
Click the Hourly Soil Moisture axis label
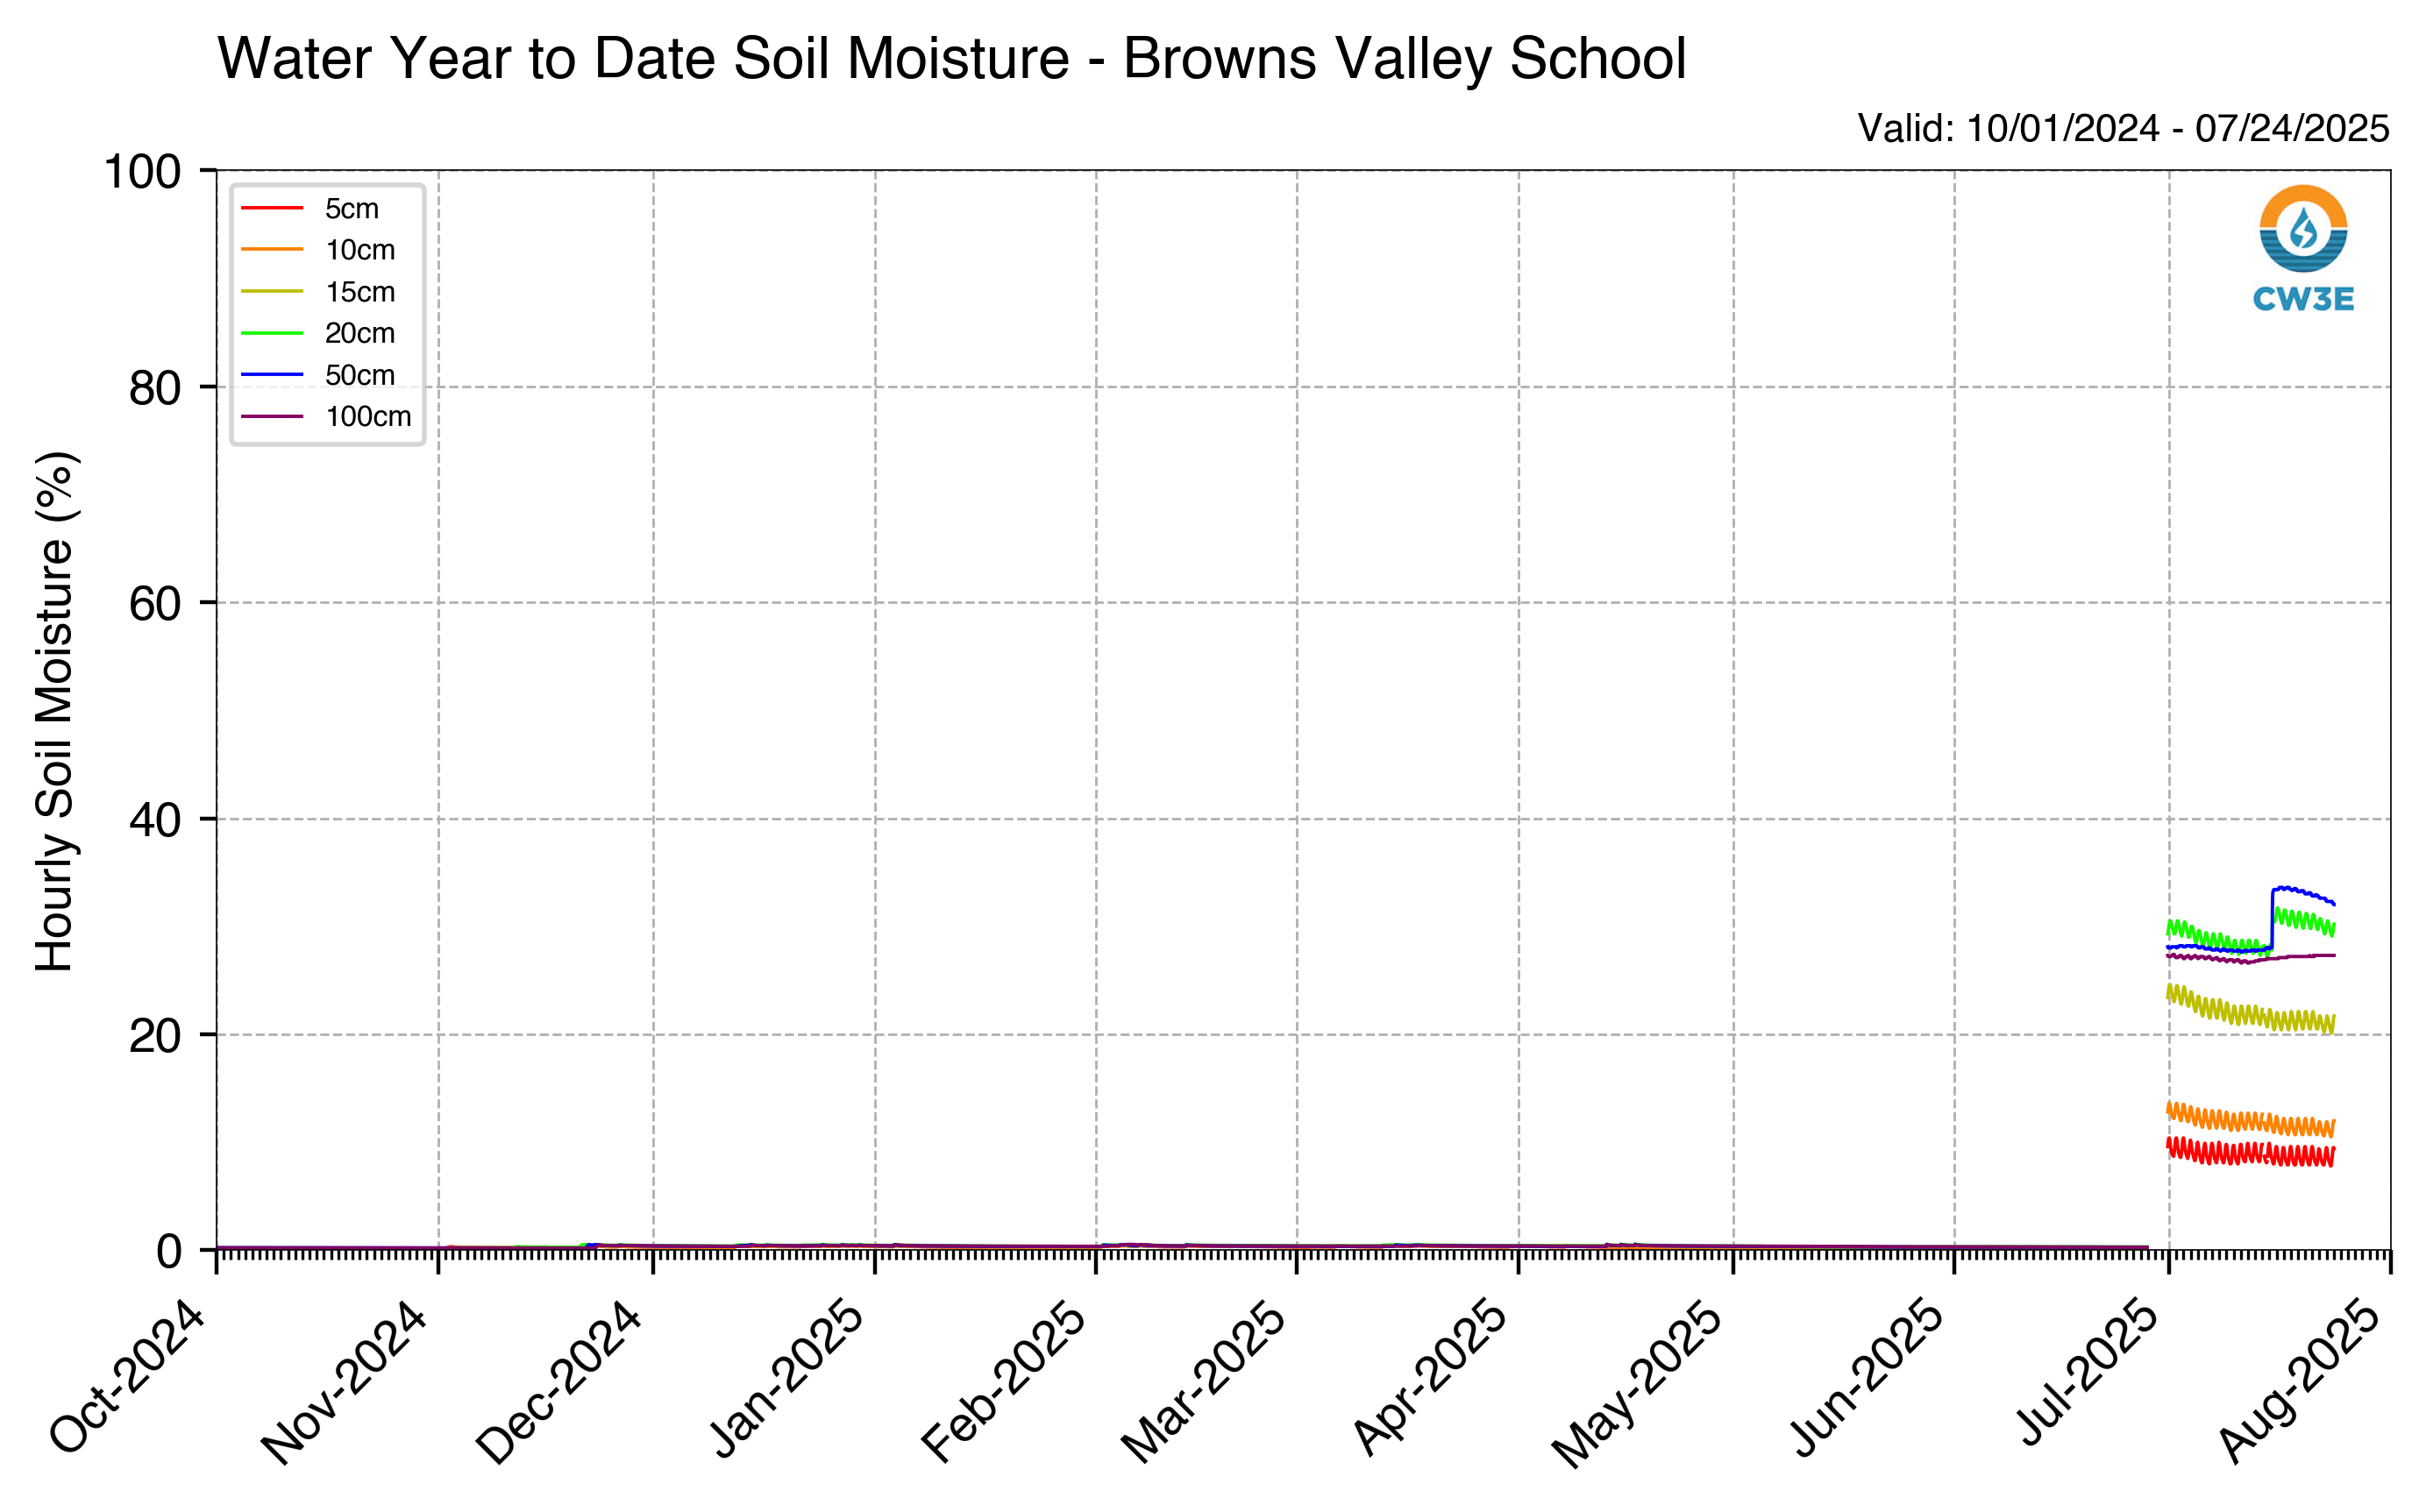(x=55, y=711)
